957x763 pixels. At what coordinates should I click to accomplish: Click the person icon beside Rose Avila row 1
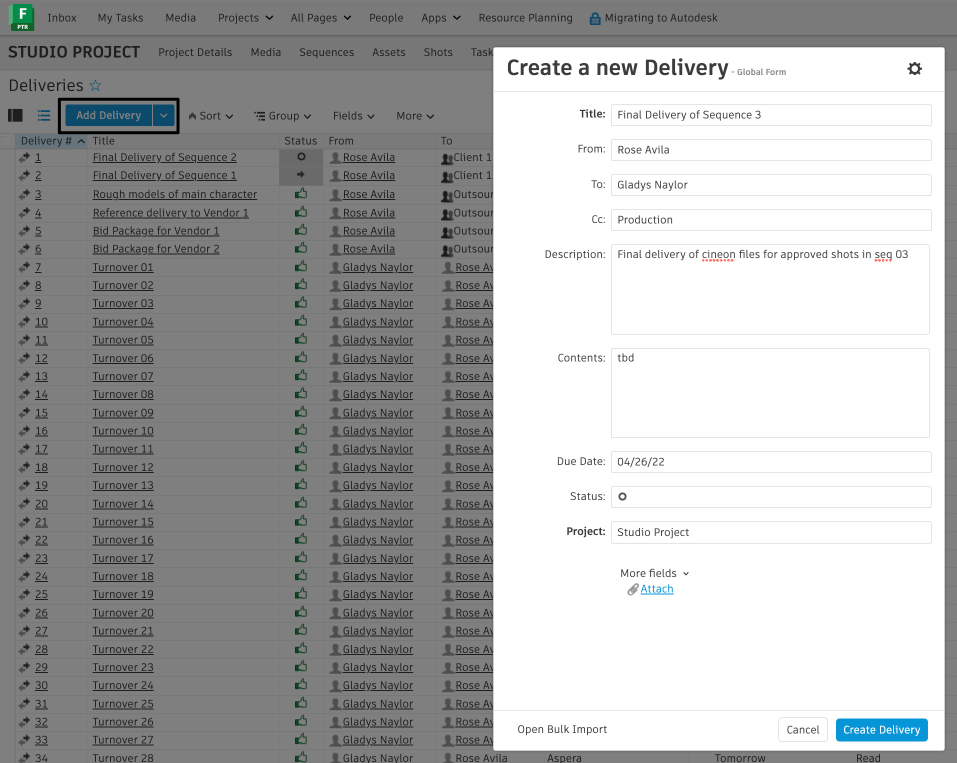click(335, 157)
